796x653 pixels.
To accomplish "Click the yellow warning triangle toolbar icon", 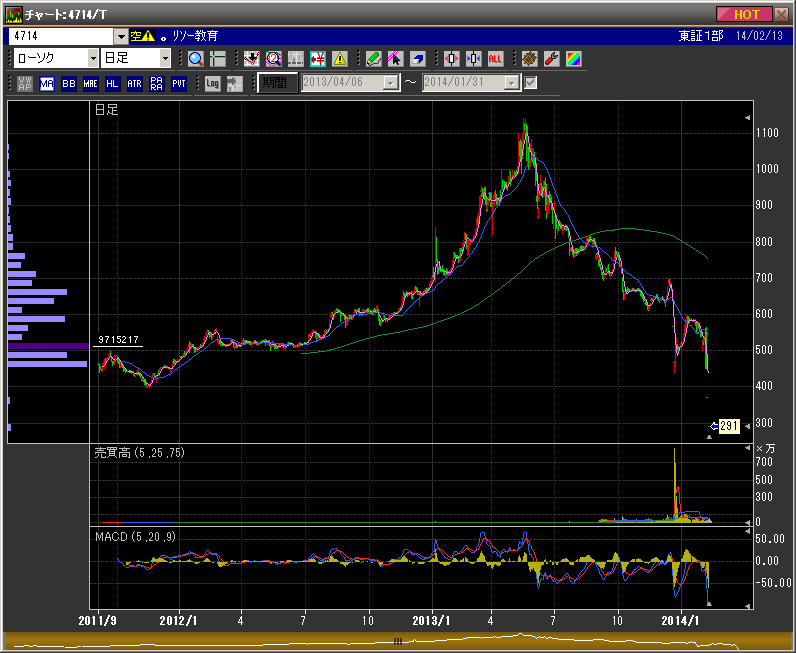I will [339, 59].
